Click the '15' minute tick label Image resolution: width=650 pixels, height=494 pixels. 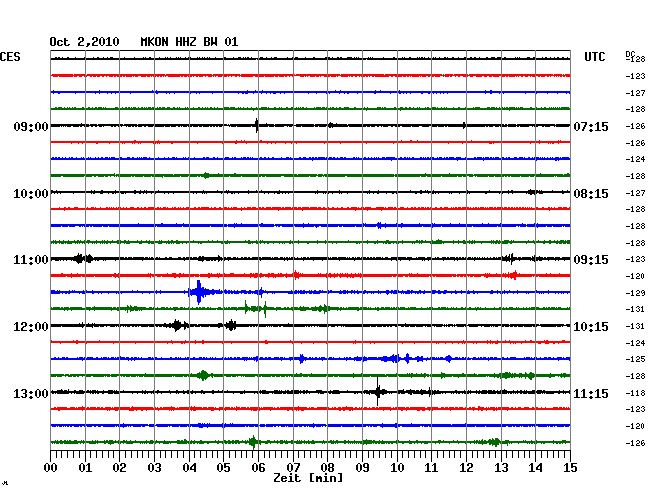[x=570, y=467]
